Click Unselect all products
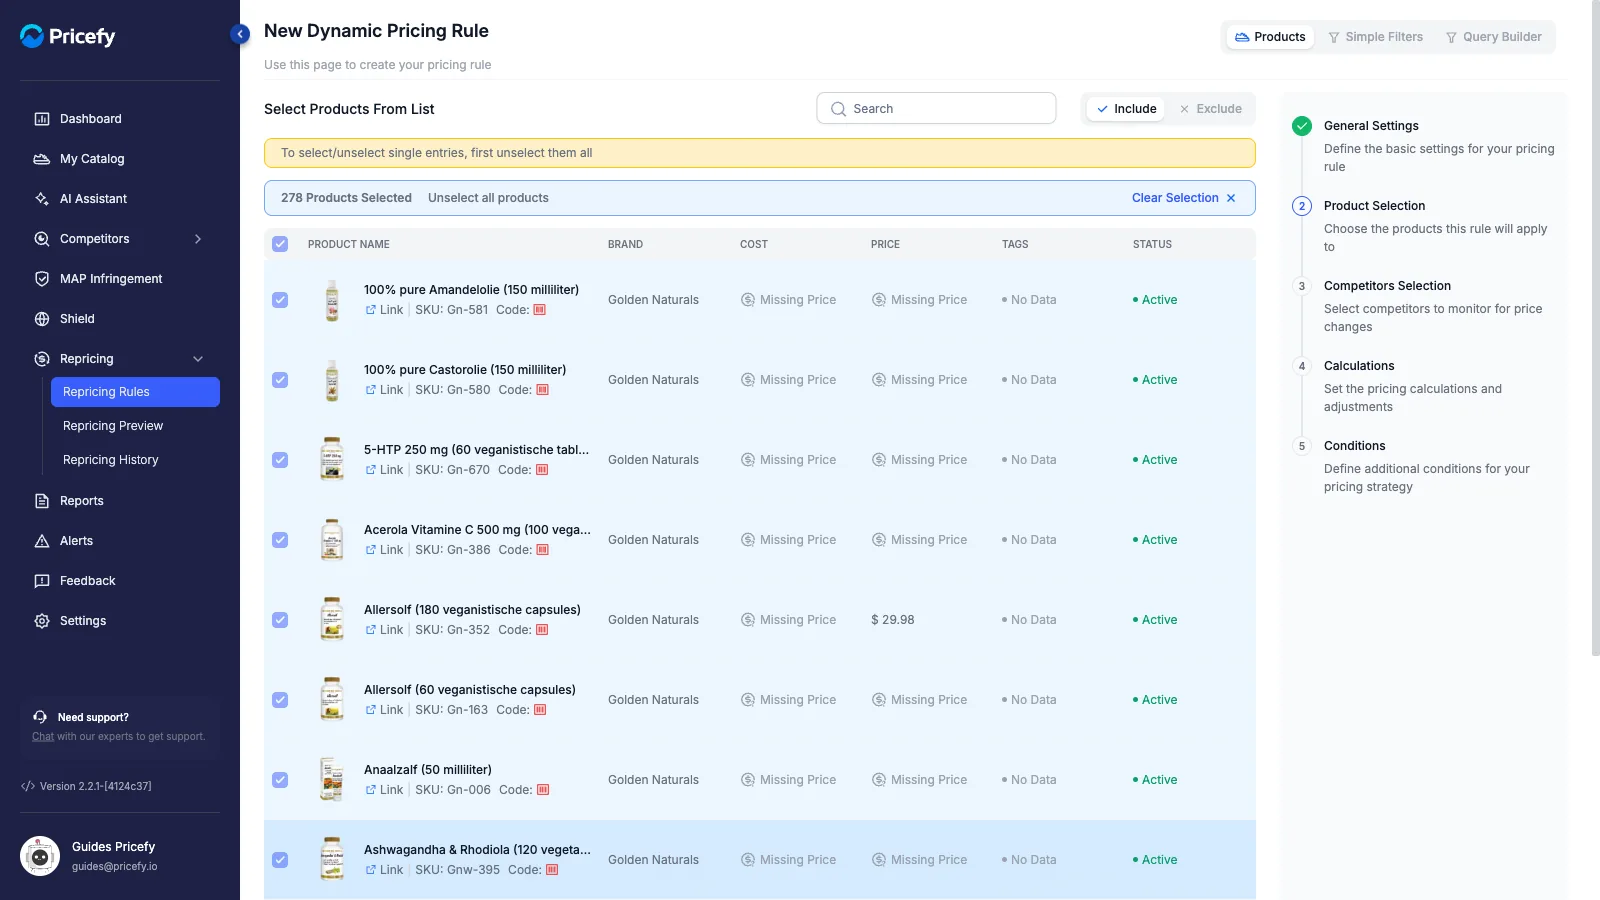 (x=488, y=198)
